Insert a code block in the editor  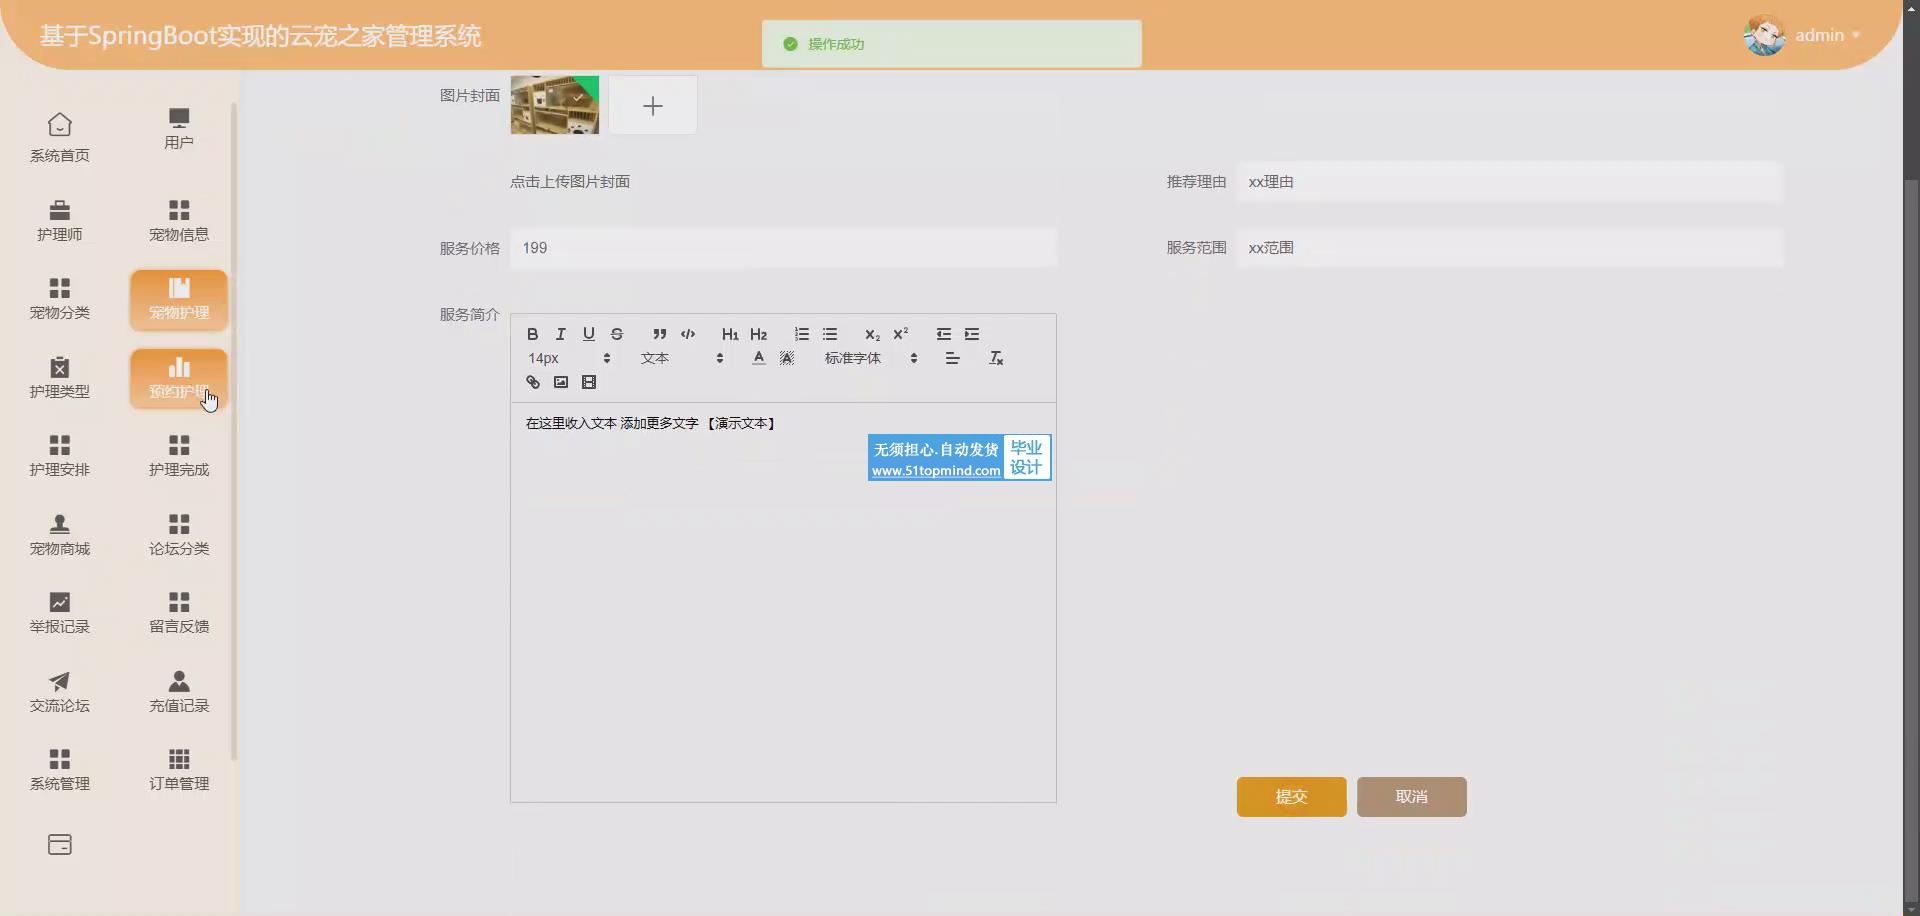(x=688, y=334)
